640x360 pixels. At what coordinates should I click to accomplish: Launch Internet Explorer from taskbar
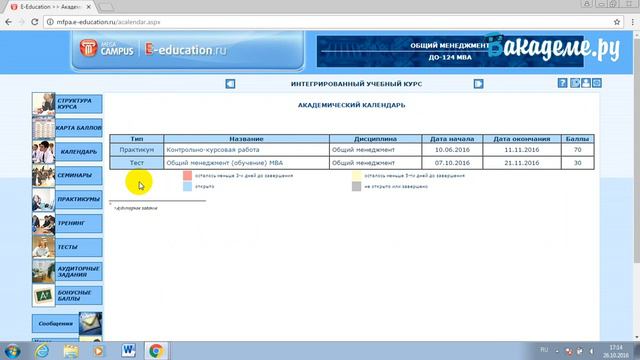coord(42,351)
